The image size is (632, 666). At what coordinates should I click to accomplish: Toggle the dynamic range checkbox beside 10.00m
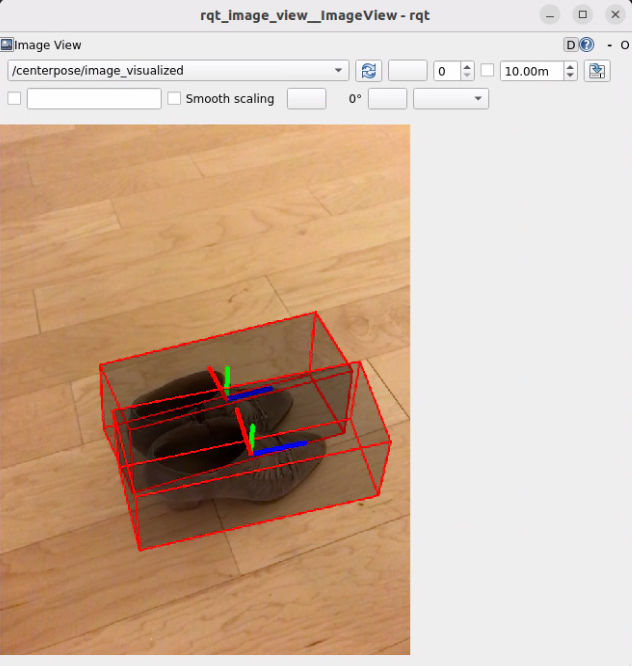[488, 71]
